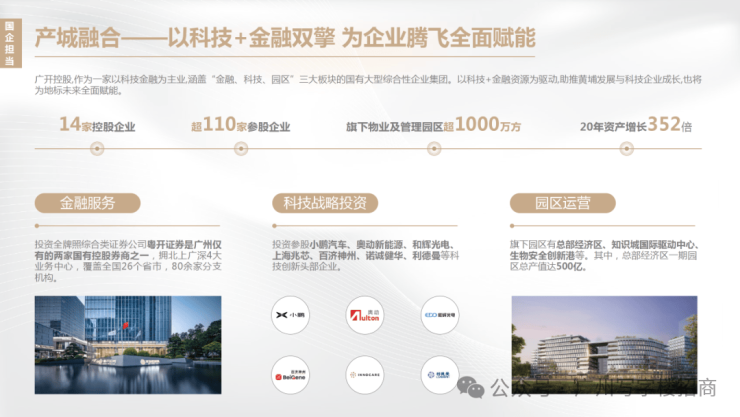Click the BeiGene 百济神州 logo circle
740x417 pixels.
(290, 375)
